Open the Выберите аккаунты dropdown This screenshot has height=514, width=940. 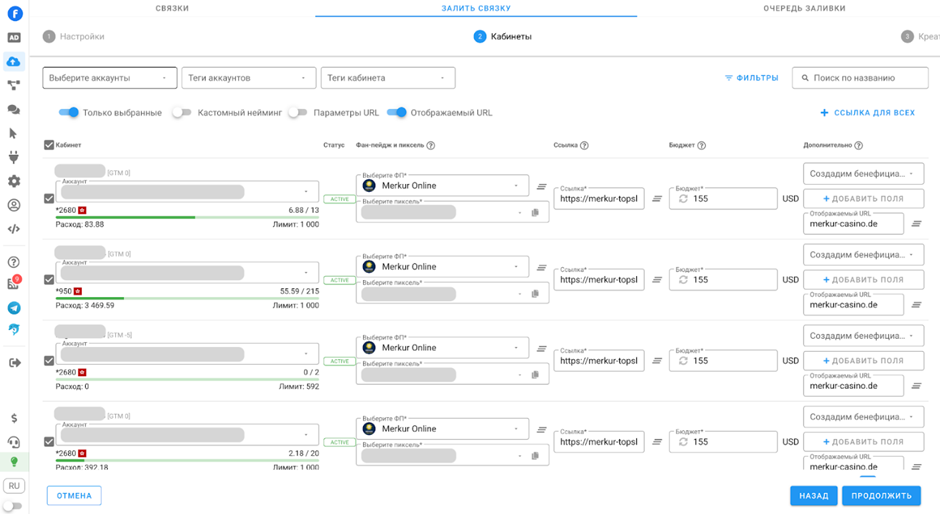[x=110, y=78]
